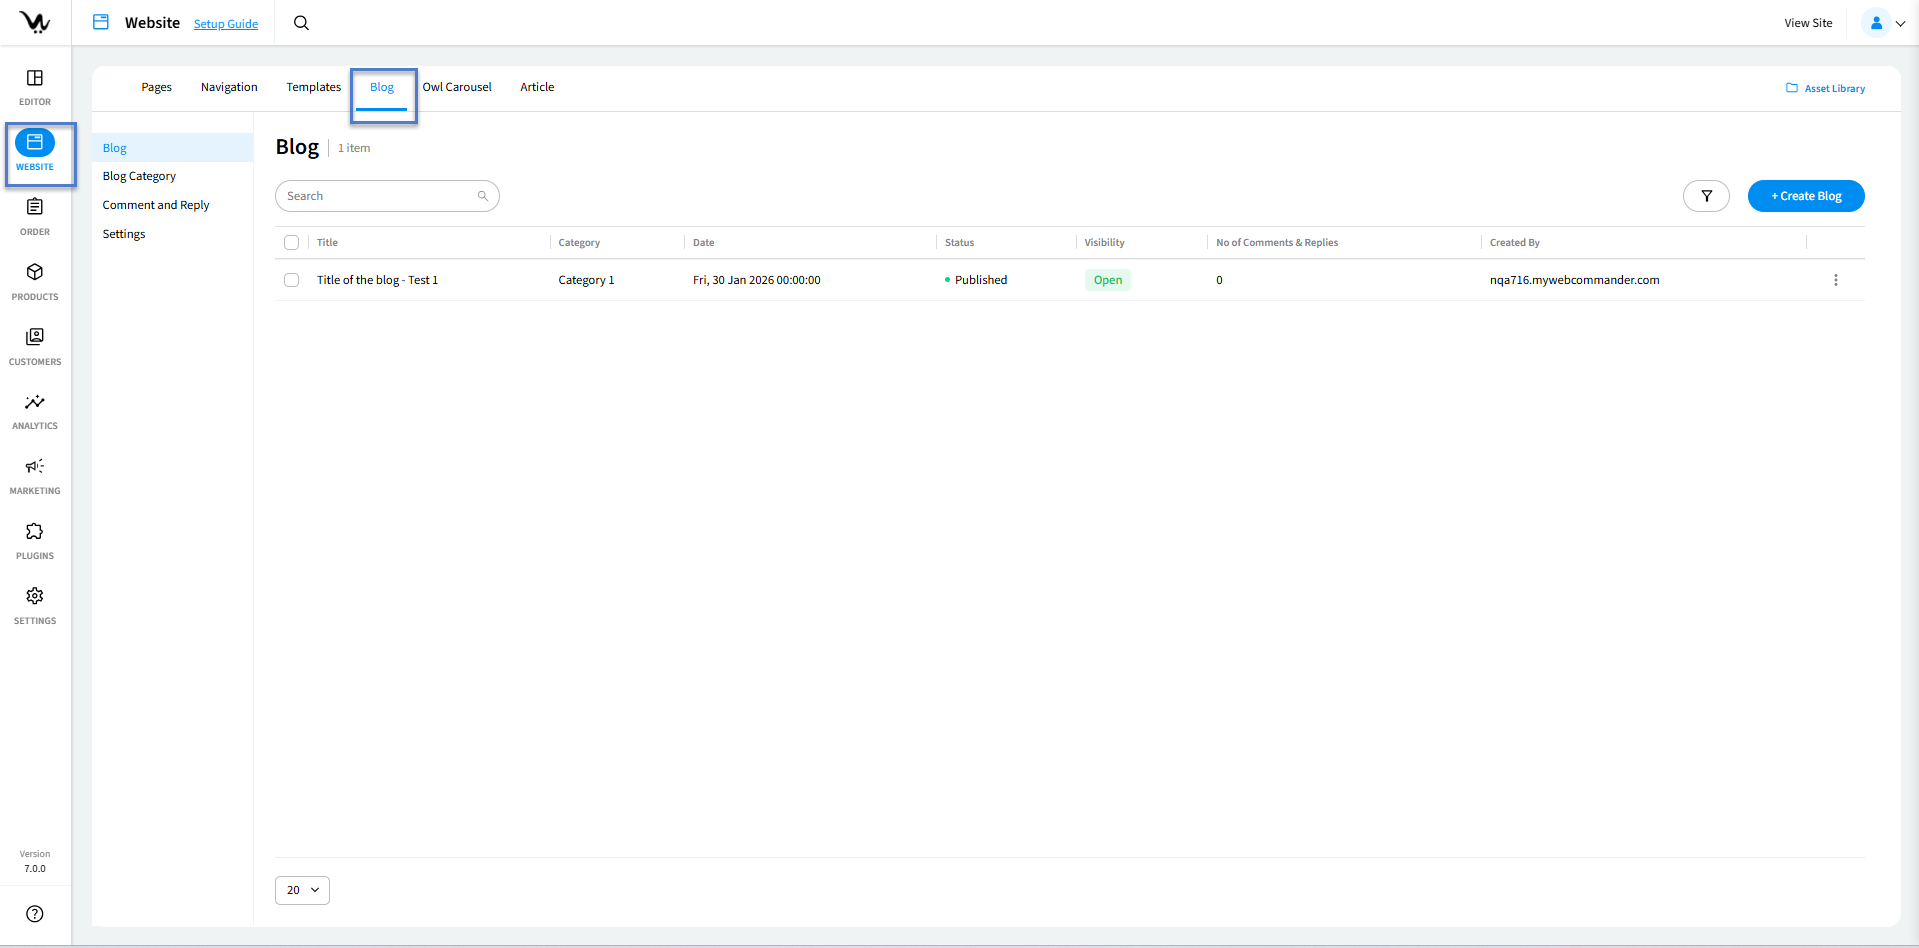The width and height of the screenshot is (1919, 948).
Task: Open the three-dot row actions menu
Action: (x=1835, y=280)
